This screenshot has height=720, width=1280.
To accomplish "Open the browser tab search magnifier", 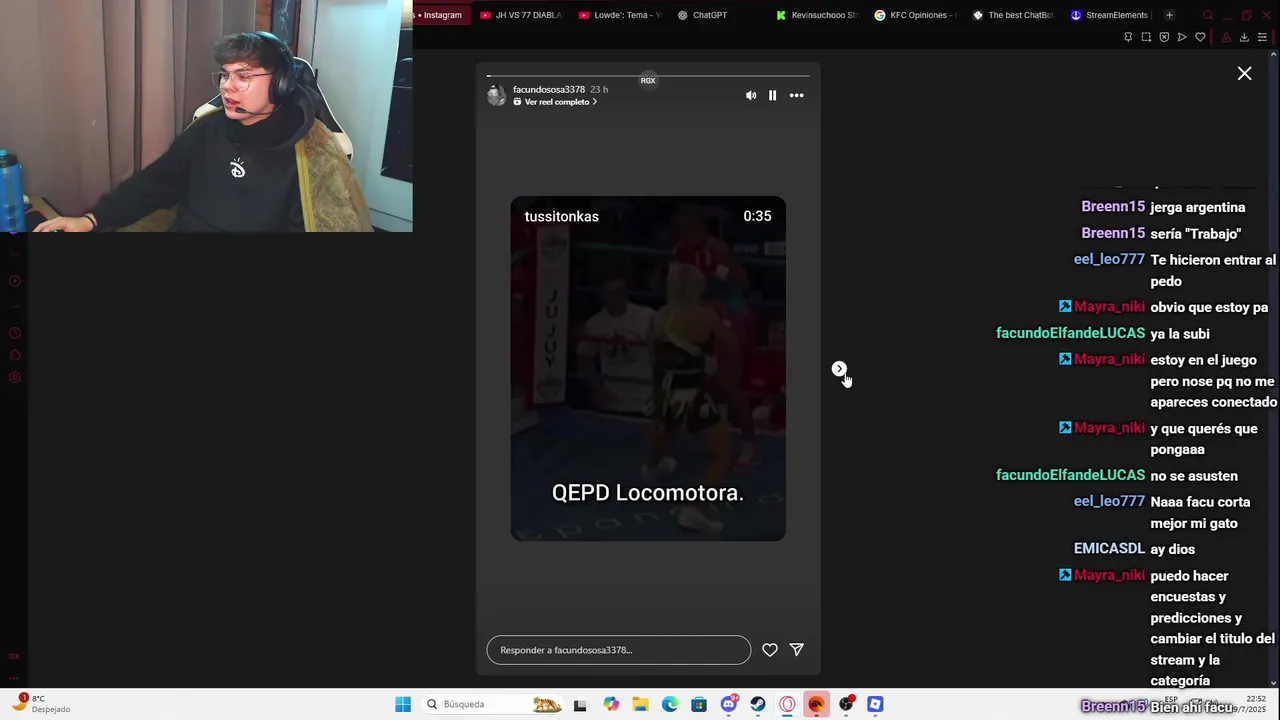I will (1208, 15).
